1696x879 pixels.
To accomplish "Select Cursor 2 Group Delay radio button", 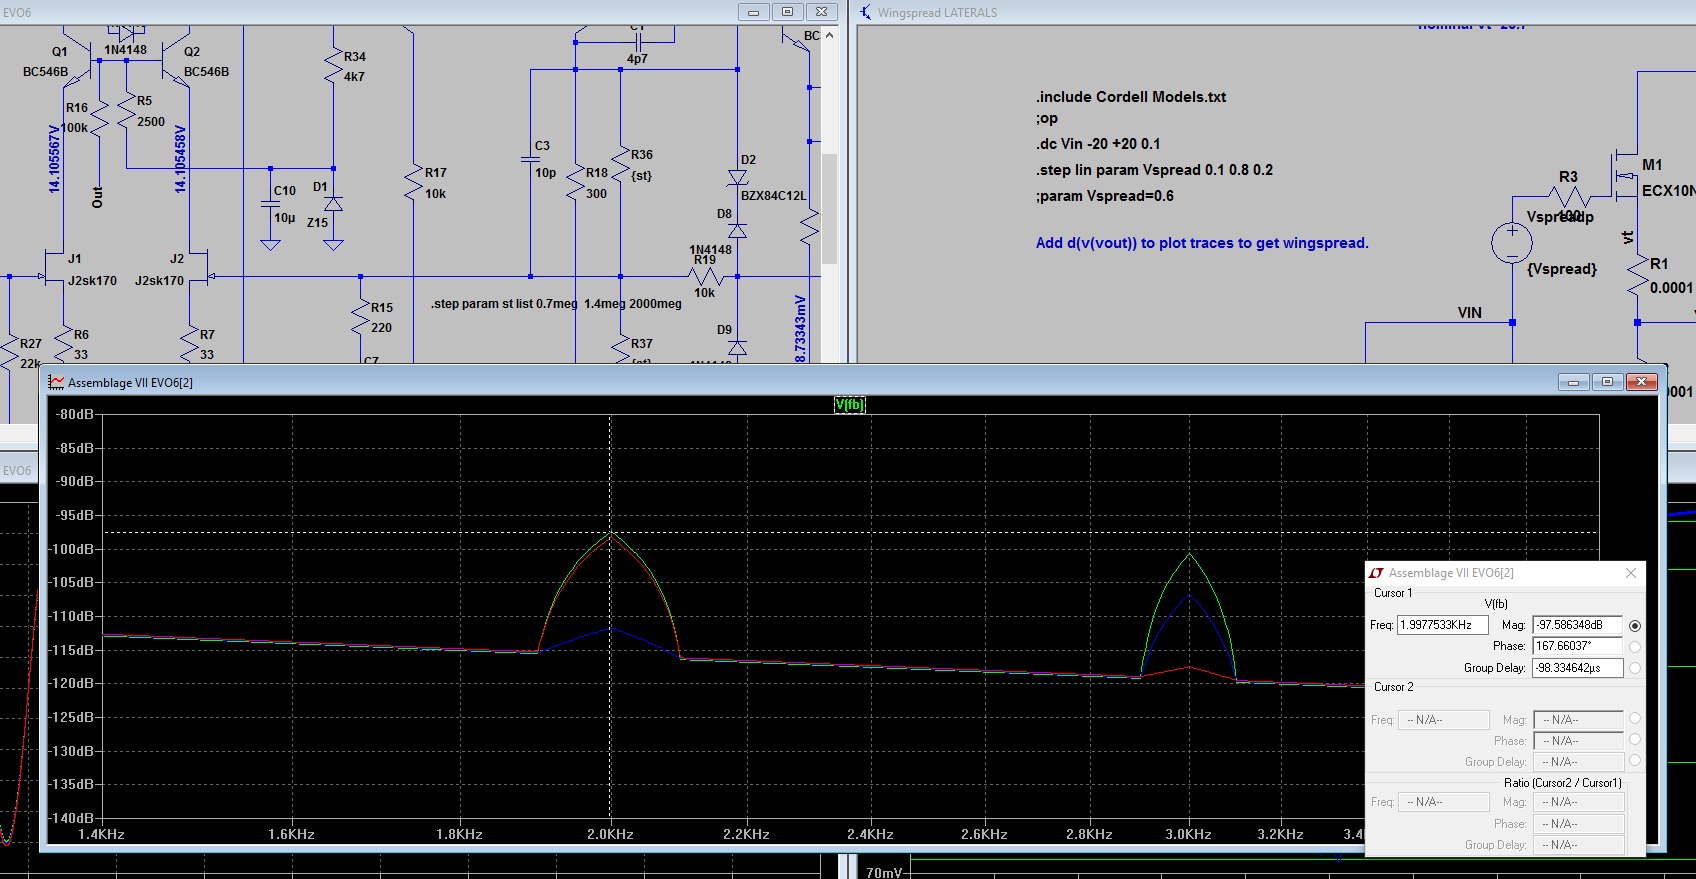I will [x=1635, y=760].
